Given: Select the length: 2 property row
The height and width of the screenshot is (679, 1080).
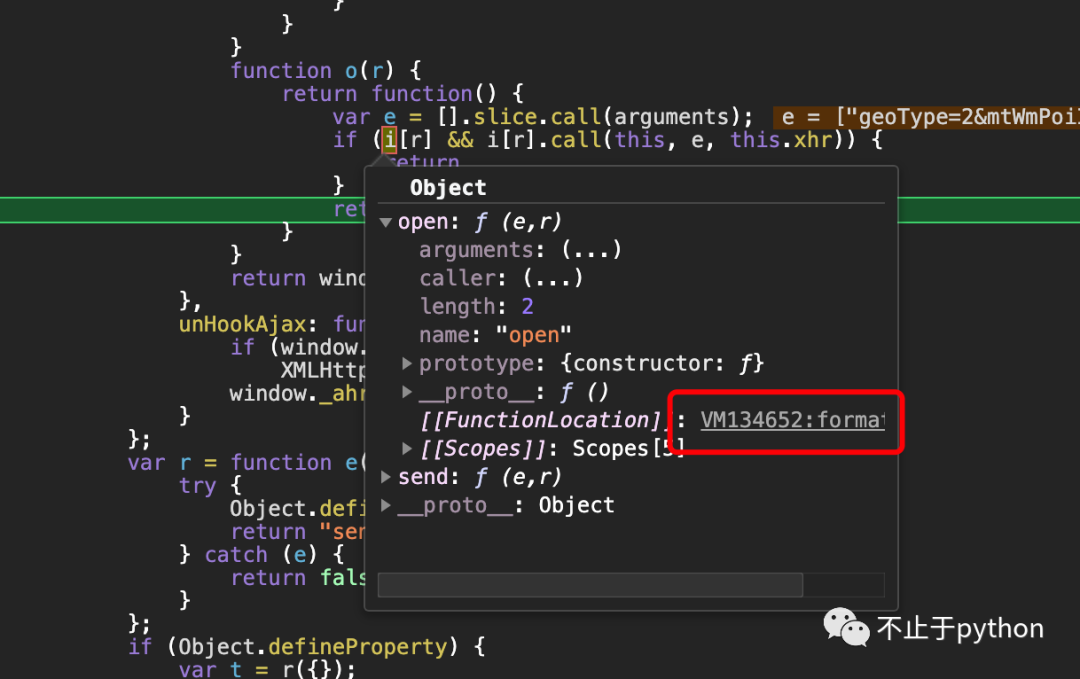Looking at the screenshot, I should pyautogui.click(x=476, y=307).
